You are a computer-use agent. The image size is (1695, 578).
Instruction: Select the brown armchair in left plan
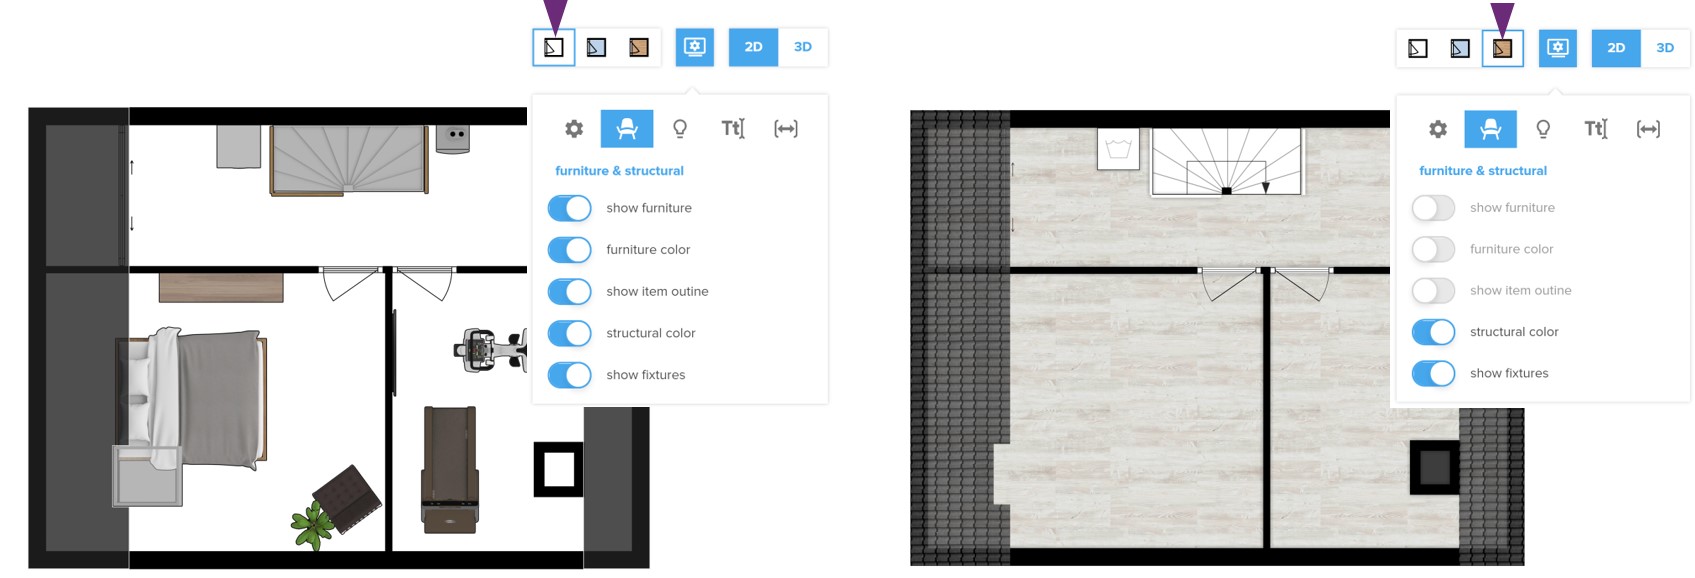click(347, 498)
